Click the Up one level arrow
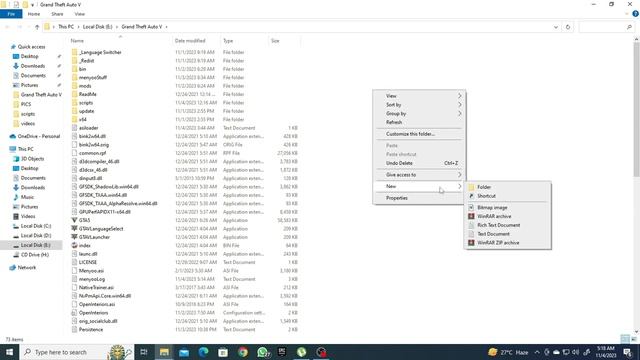The width and height of the screenshot is (640, 360). (x=37, y=27)
